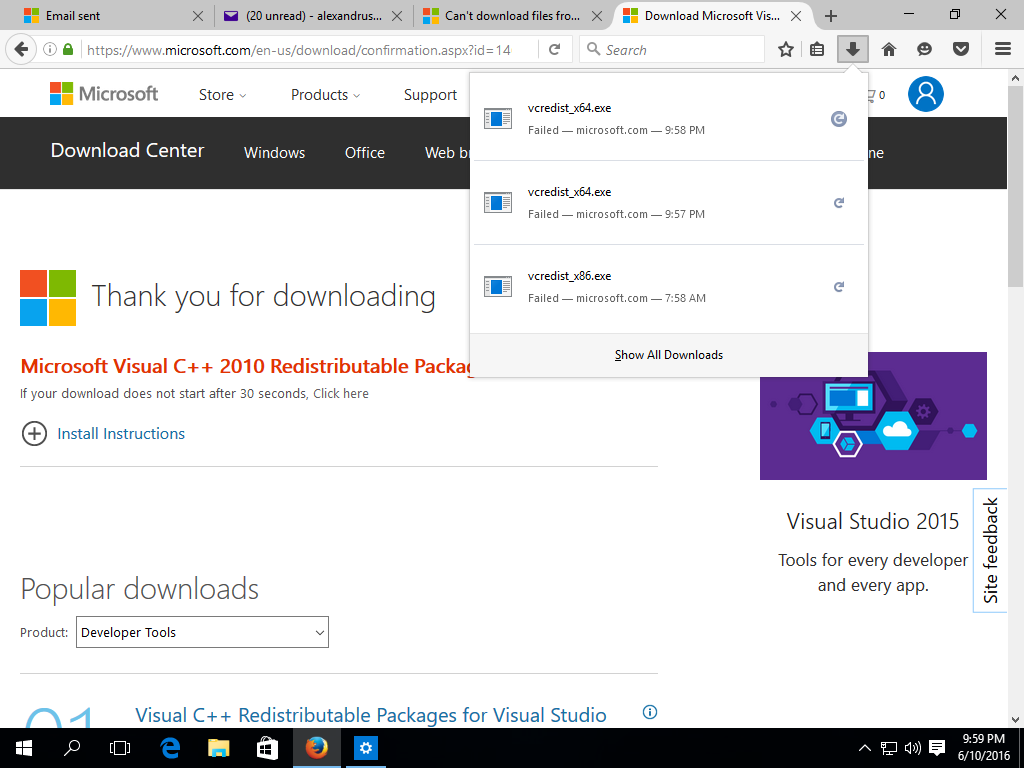The height and width of the screenshot is (768, 1024).
Task: Open a new tab with the plus button
Action: click(x=831, y=16)
